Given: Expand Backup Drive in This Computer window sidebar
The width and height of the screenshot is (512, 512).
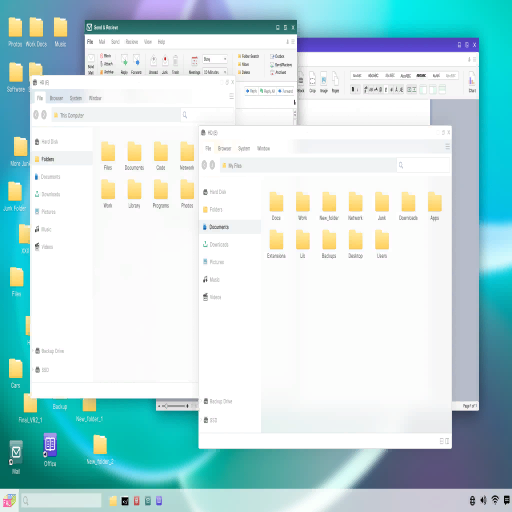Looking at the screenshot, I should 33,351.
